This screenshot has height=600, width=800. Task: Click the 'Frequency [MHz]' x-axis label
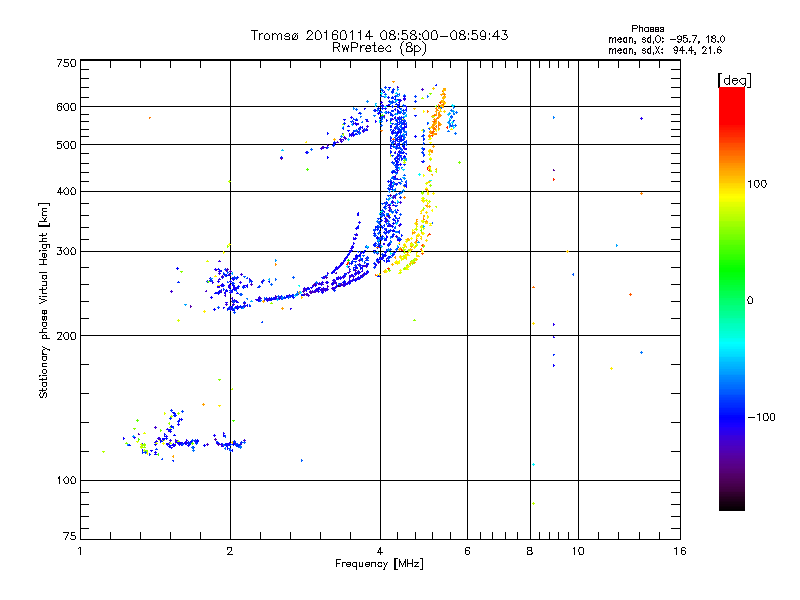click(379, 564)
